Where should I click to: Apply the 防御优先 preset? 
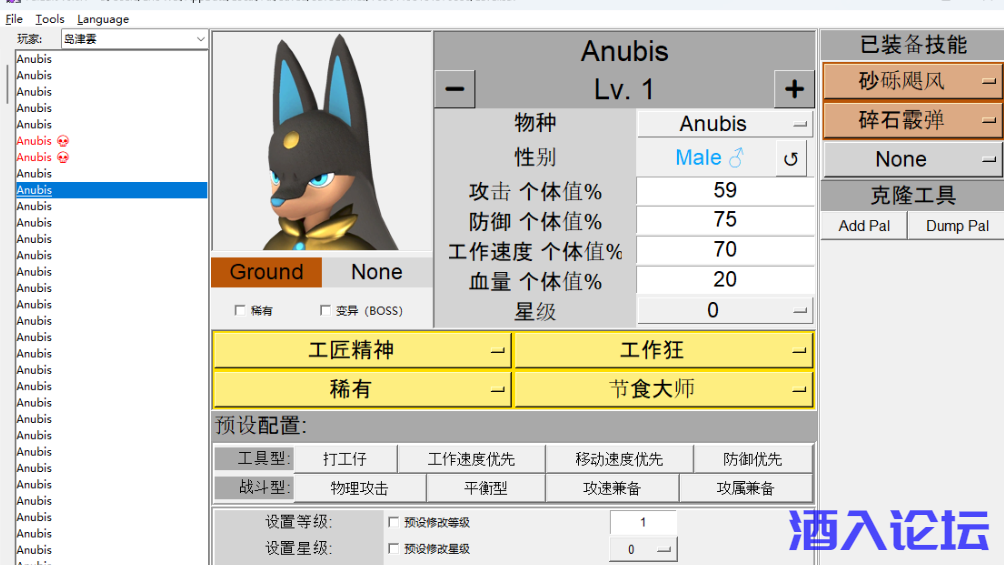[x=753, y=459]
